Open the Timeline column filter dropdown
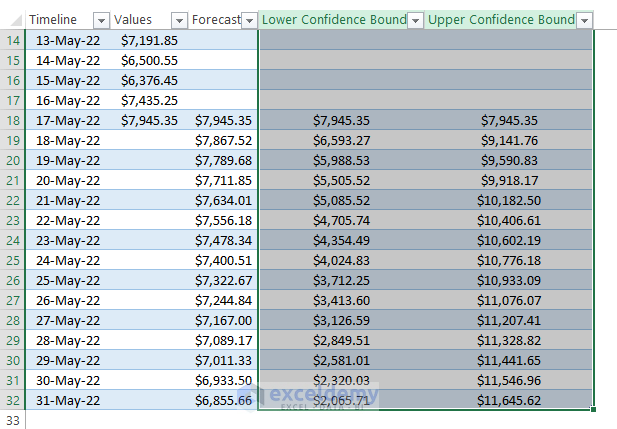Viewport: 617px width, 429px height. tap(100, 20)
